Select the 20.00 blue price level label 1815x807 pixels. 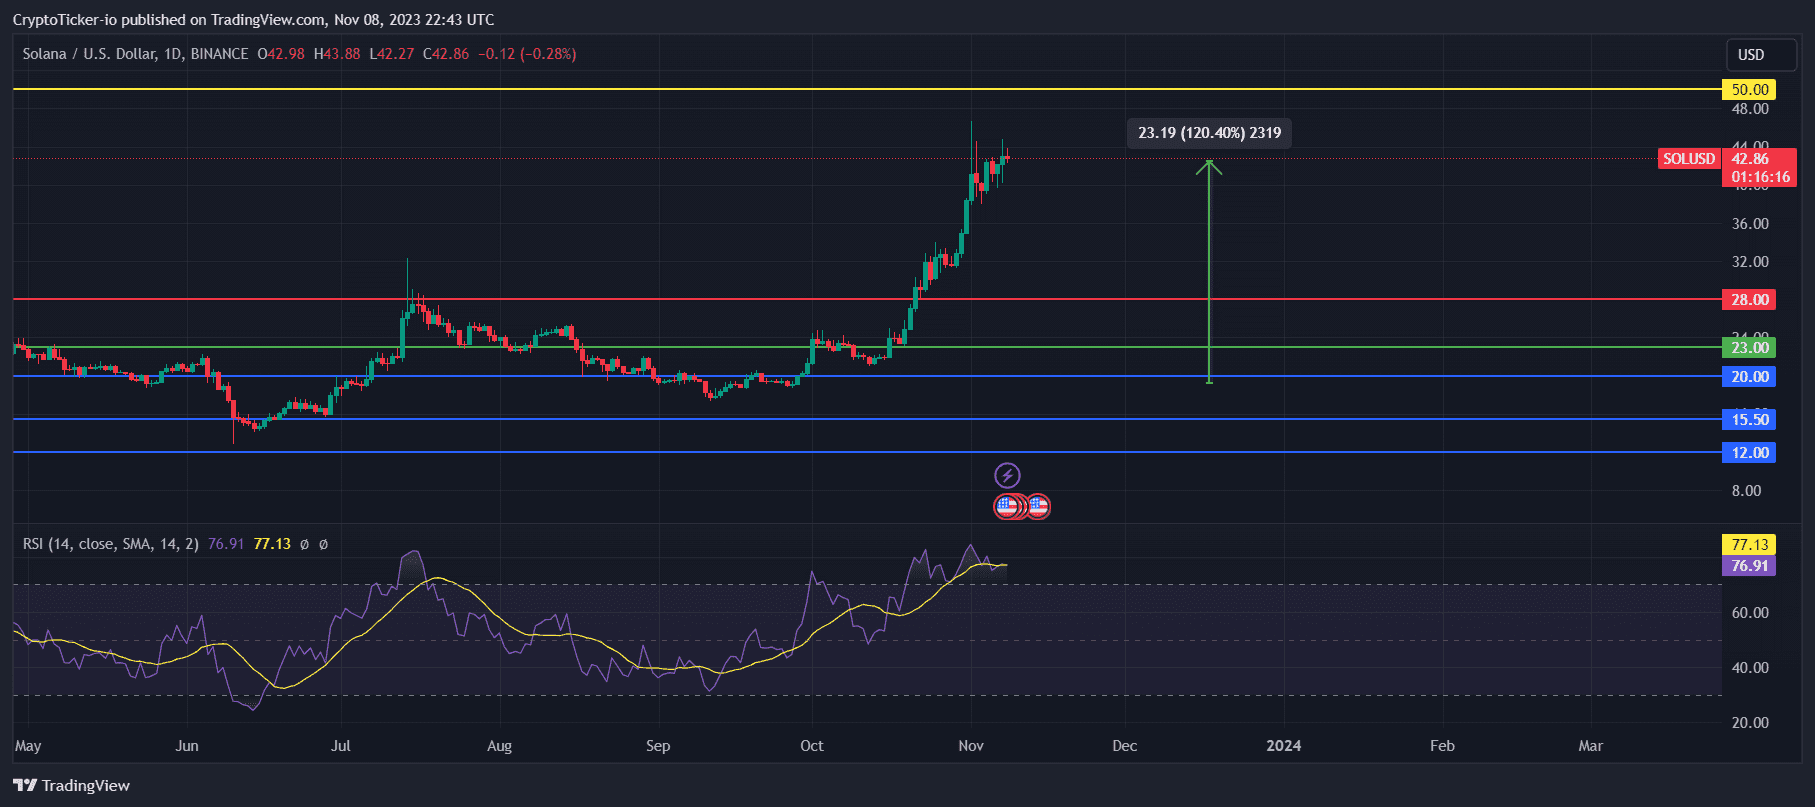pos(1749,377)
